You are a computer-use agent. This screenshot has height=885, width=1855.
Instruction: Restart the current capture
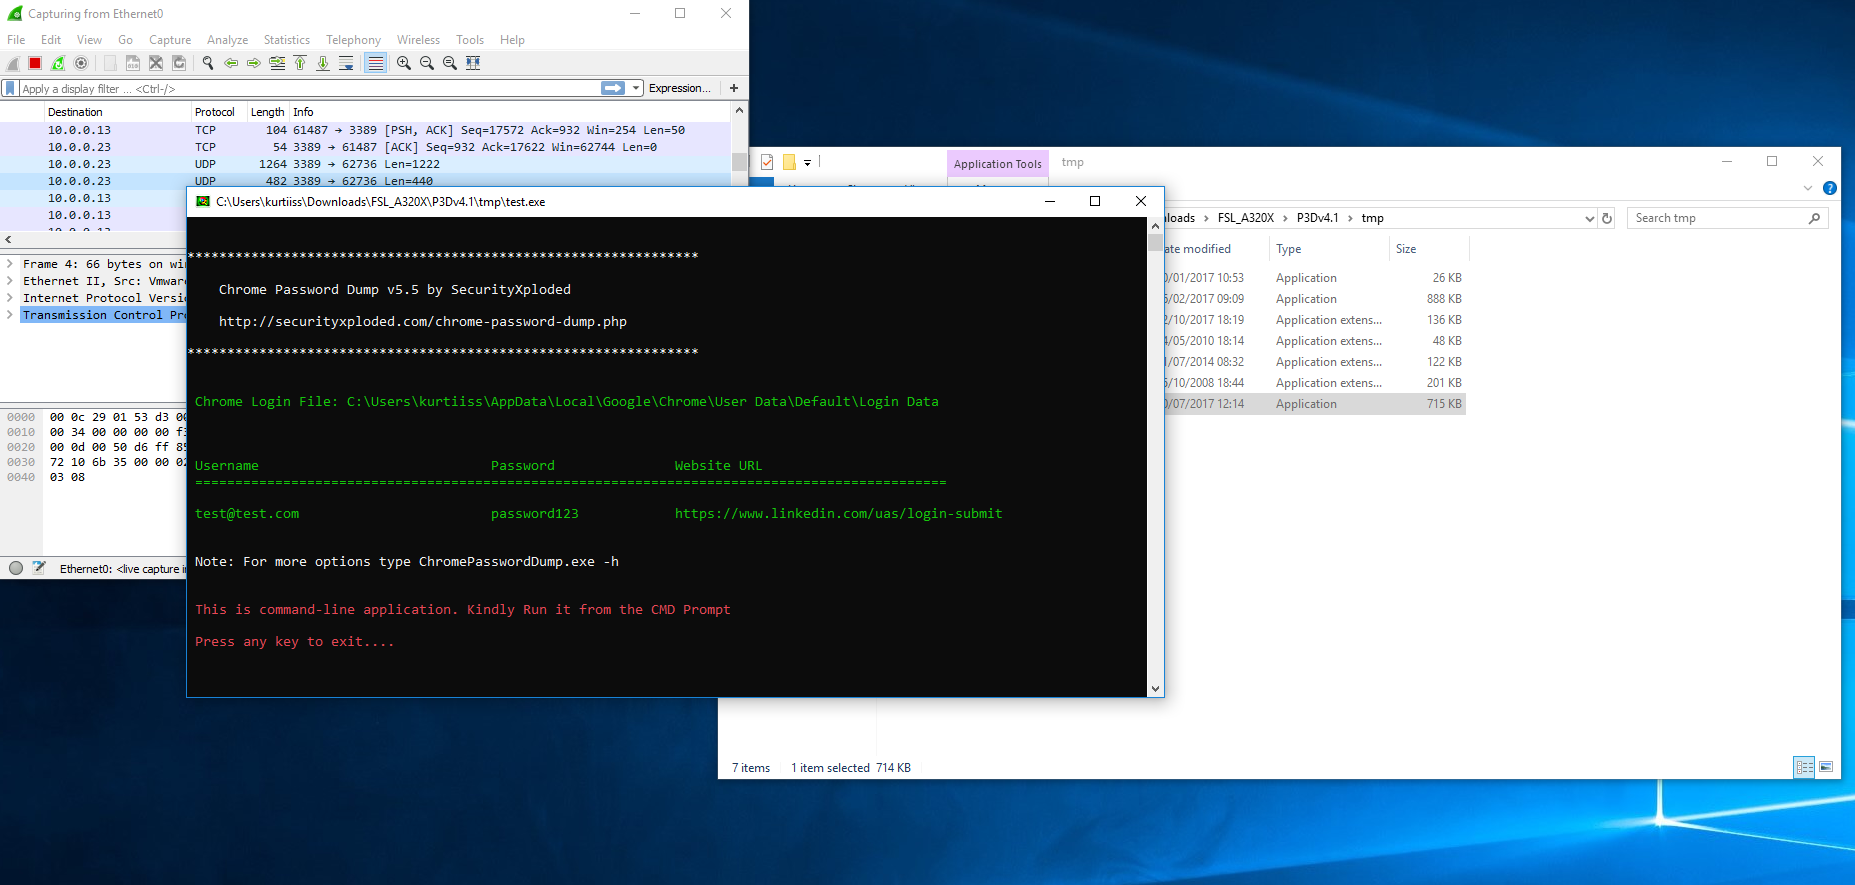[58, 63]
